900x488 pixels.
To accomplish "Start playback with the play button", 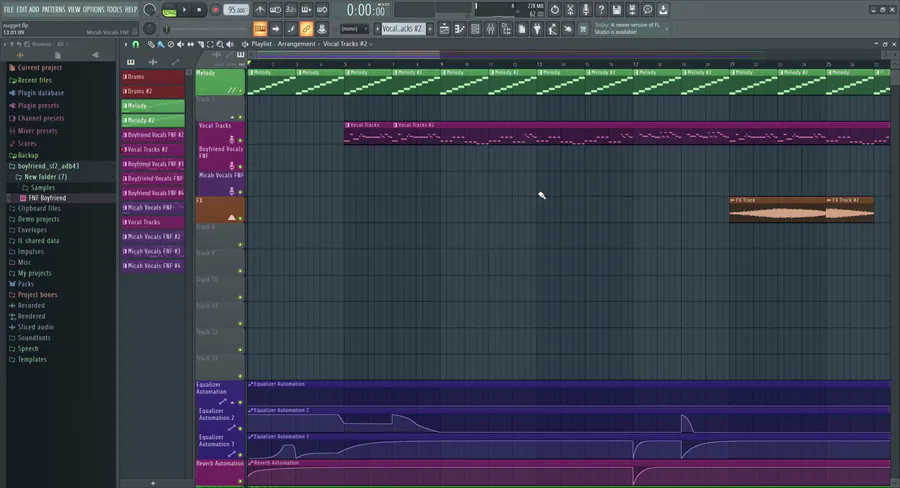I will point(184,10).
